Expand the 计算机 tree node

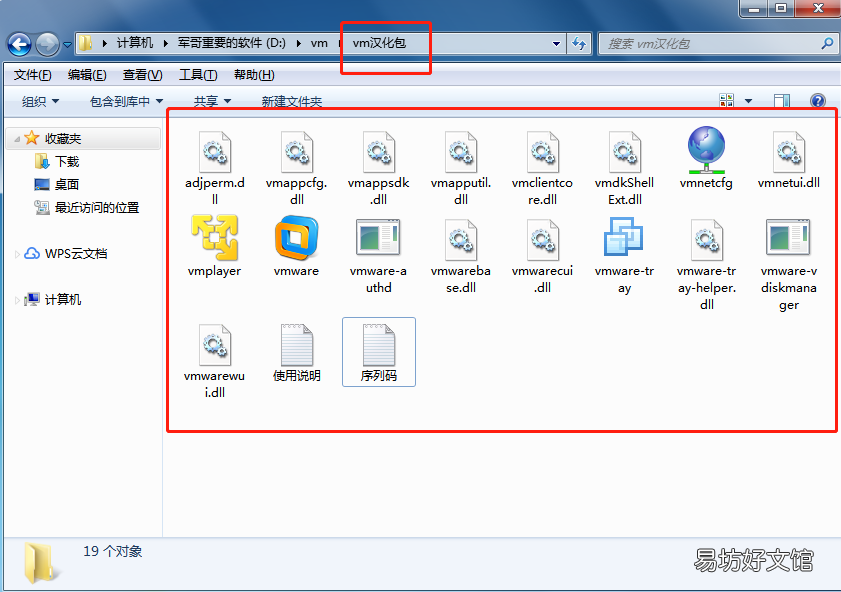pos(17,300)
